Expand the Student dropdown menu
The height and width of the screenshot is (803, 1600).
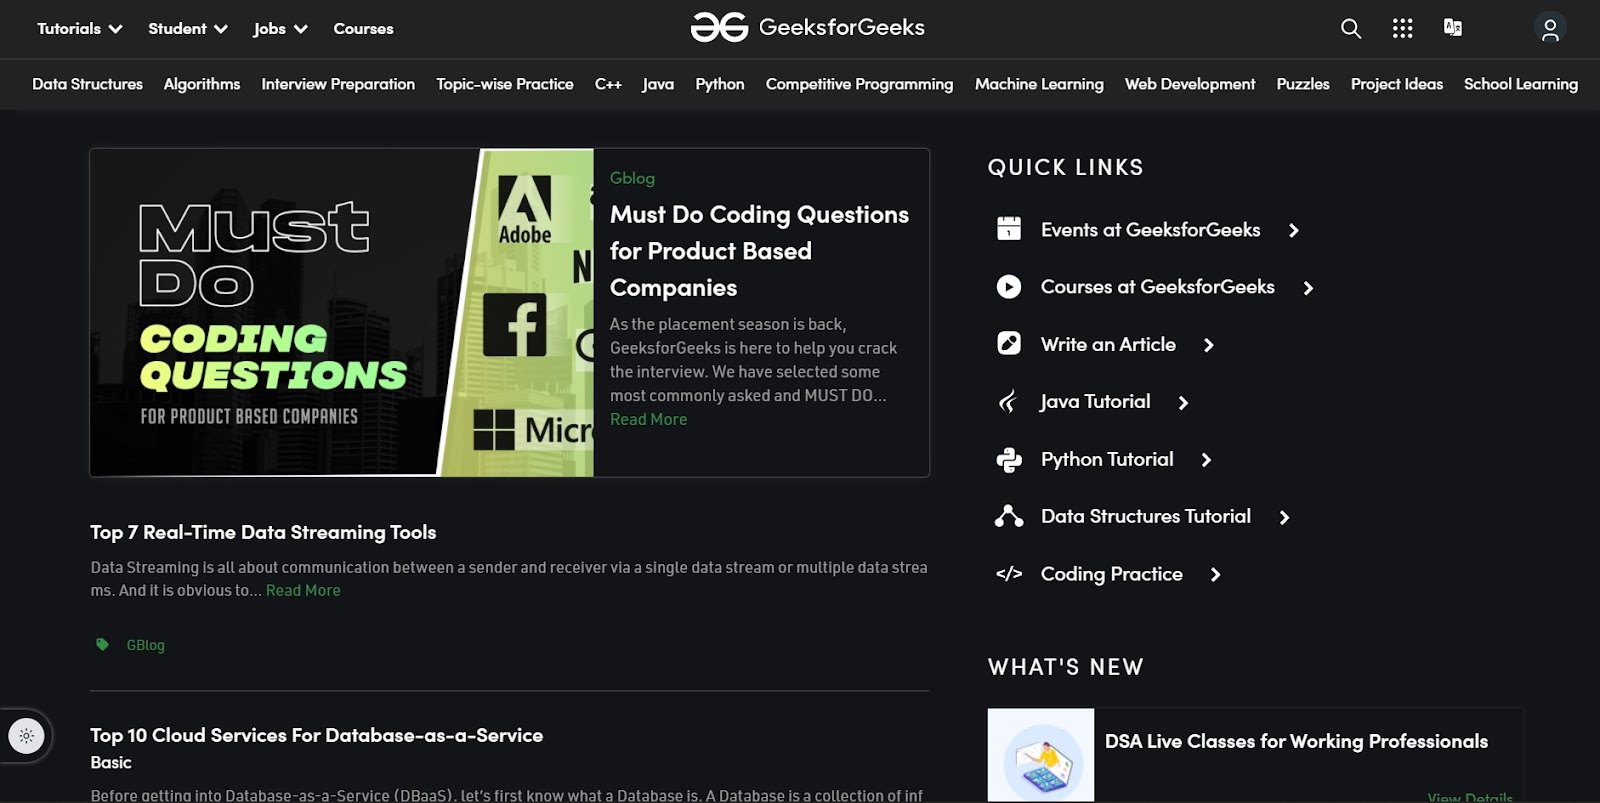tap(188, 29)
